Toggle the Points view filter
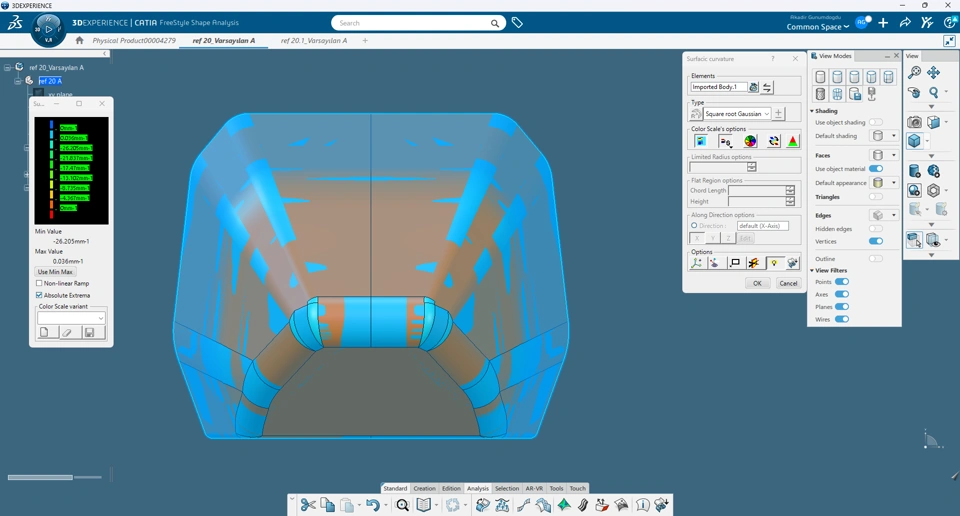Viewport: 960px width, 516px height. click(842, 282)
